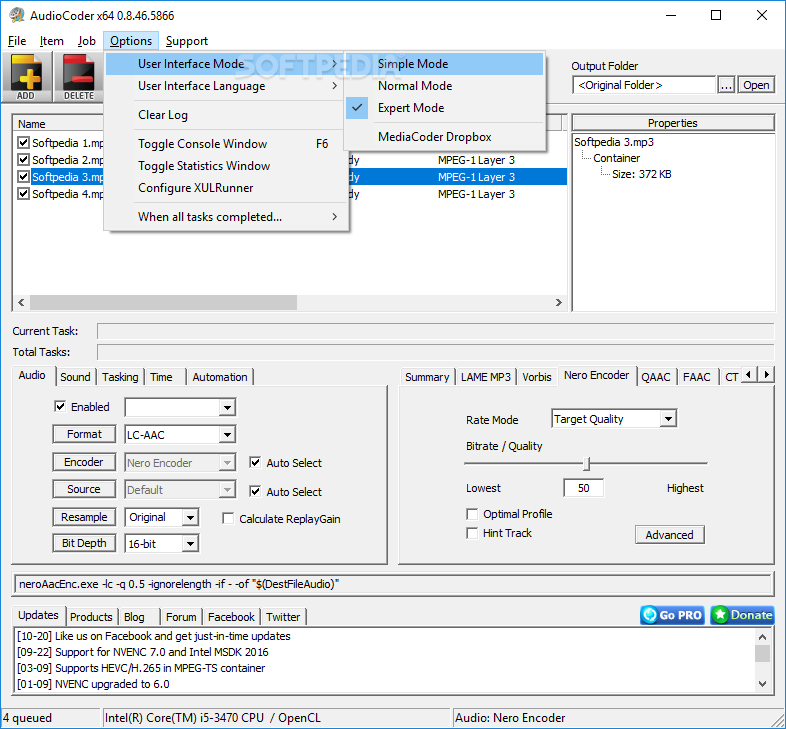Click the Properties panel header button

673,123
